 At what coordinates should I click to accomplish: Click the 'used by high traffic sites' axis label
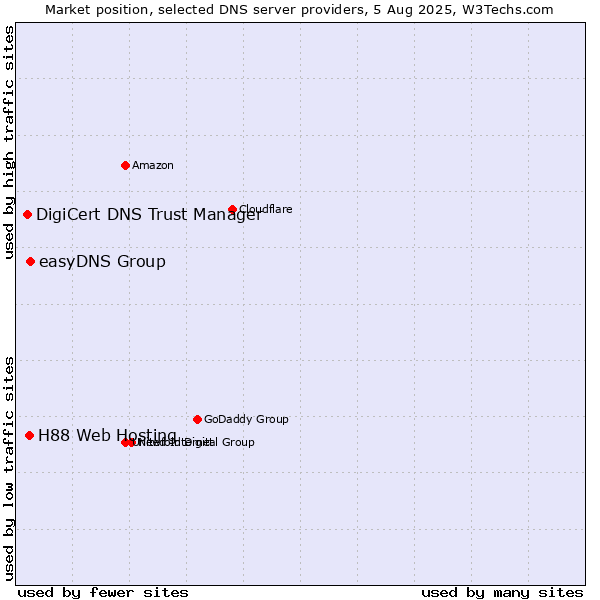[9, 142]
